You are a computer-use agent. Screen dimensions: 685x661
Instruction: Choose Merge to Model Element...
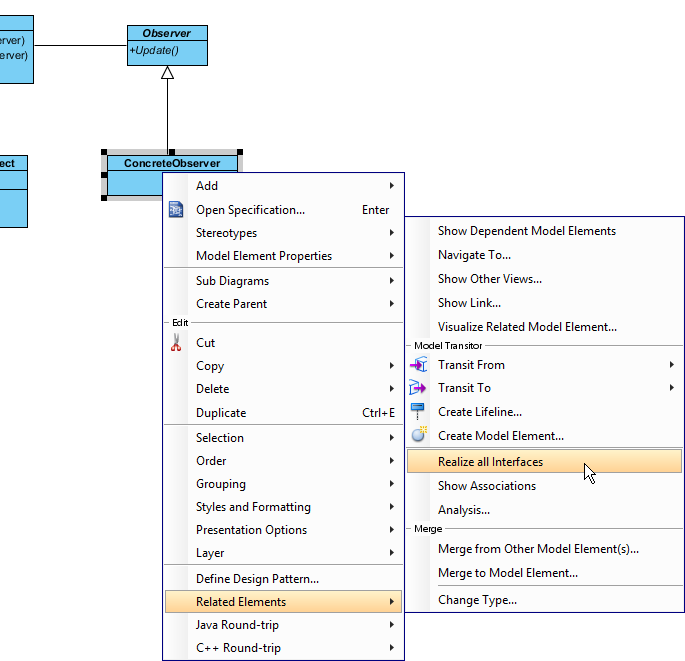click(544, 573)
